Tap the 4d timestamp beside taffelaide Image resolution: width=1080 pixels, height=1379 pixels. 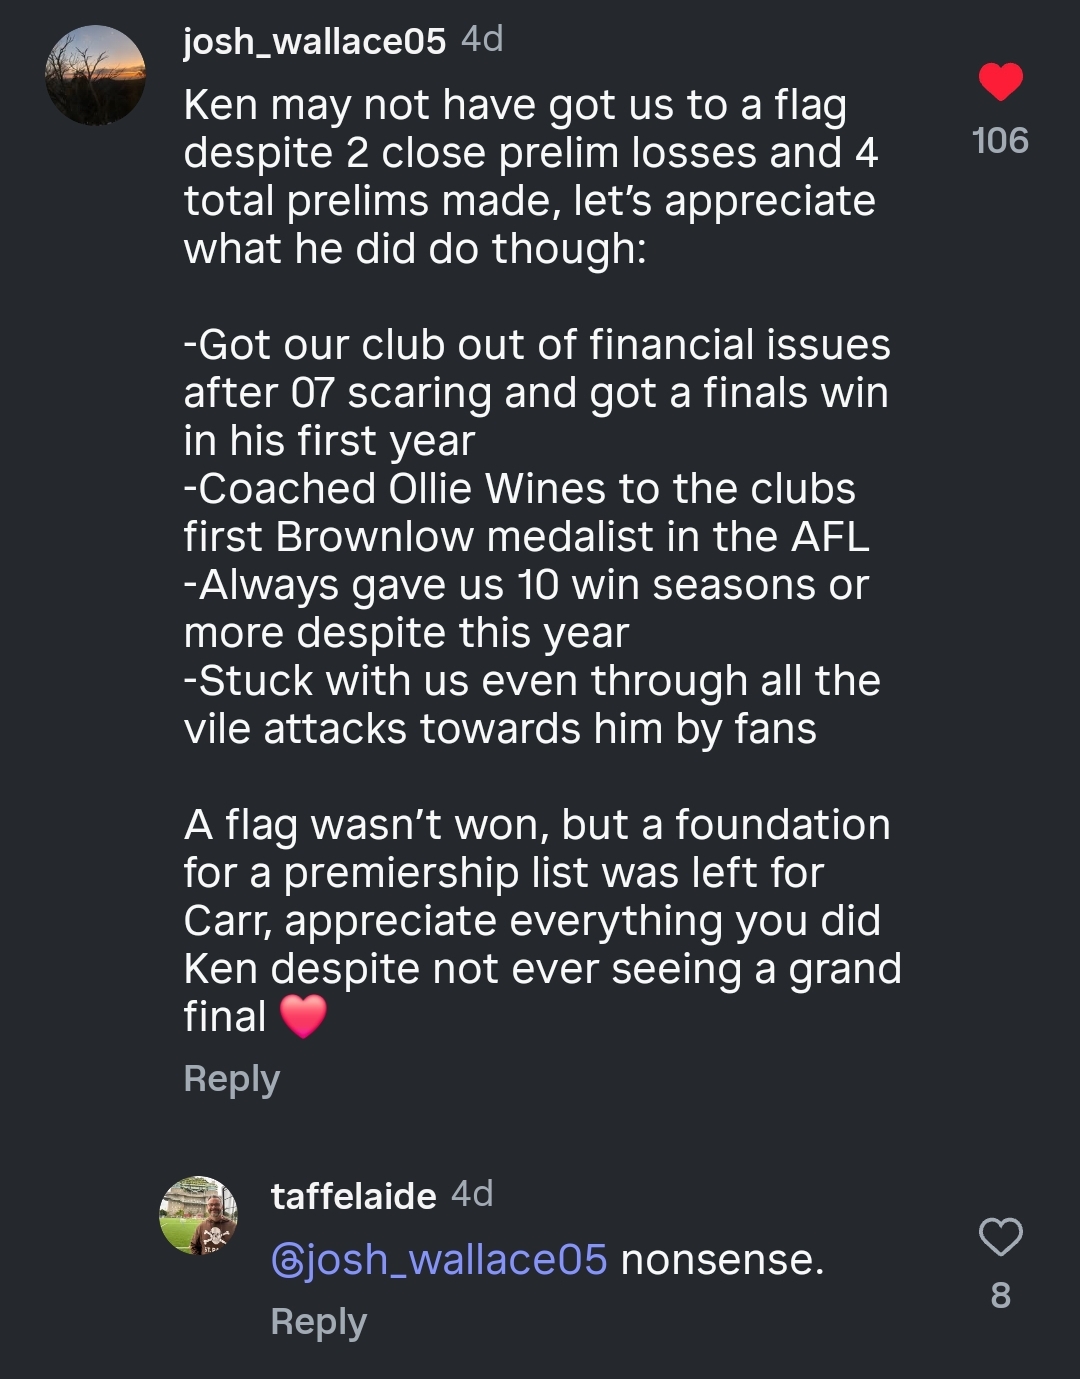pos(472,1194)
